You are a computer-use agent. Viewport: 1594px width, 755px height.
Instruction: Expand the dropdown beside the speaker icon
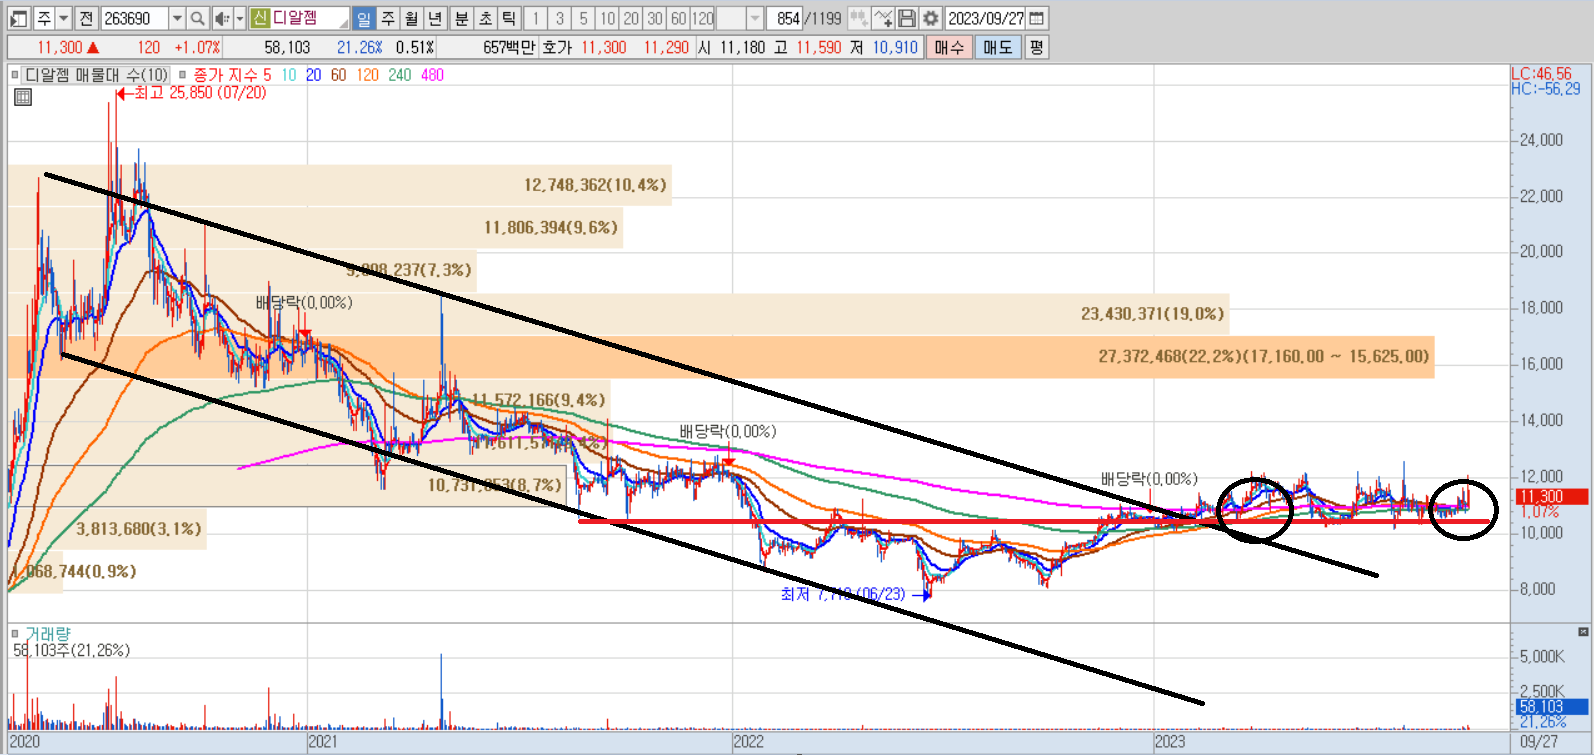239,18
